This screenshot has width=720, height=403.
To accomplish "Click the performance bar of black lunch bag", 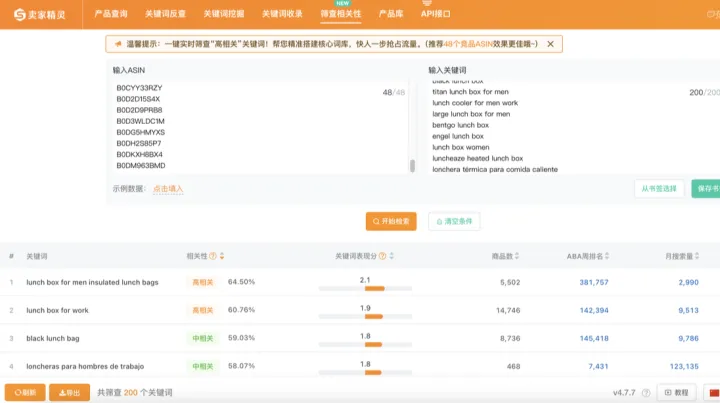I will tap(365, 344).
